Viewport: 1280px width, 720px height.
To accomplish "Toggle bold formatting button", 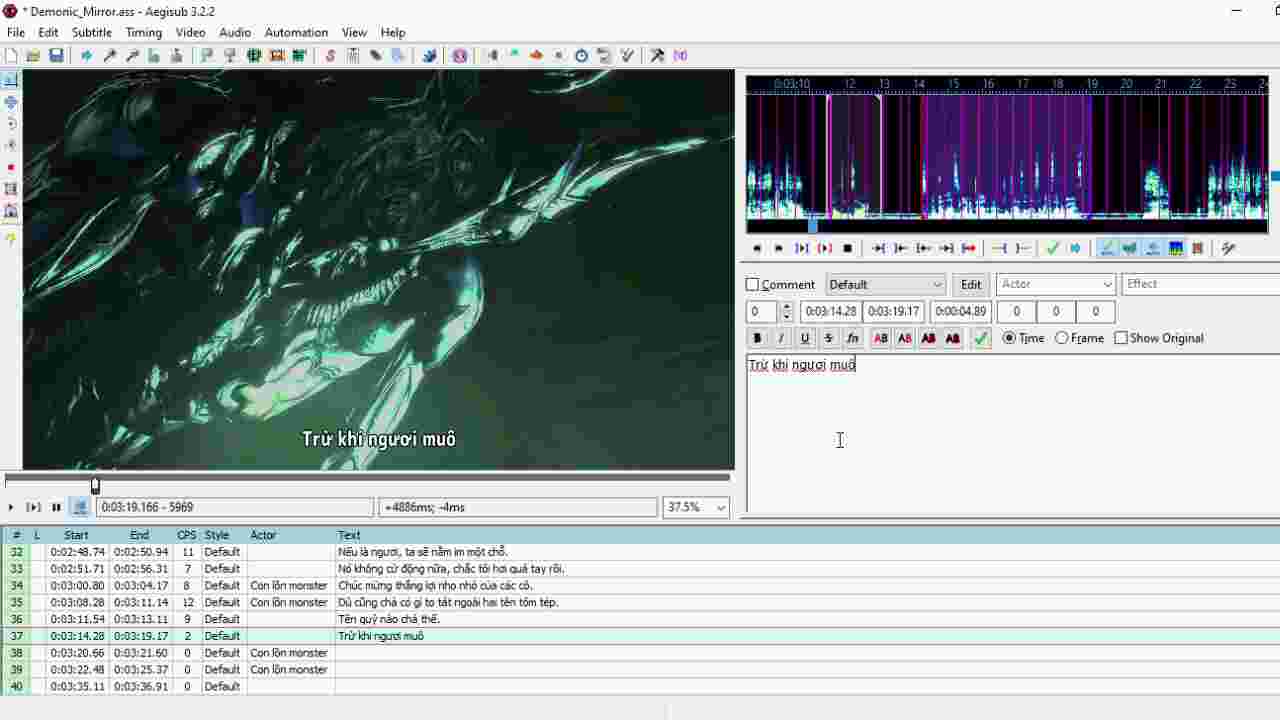I will tap(757, 338).
